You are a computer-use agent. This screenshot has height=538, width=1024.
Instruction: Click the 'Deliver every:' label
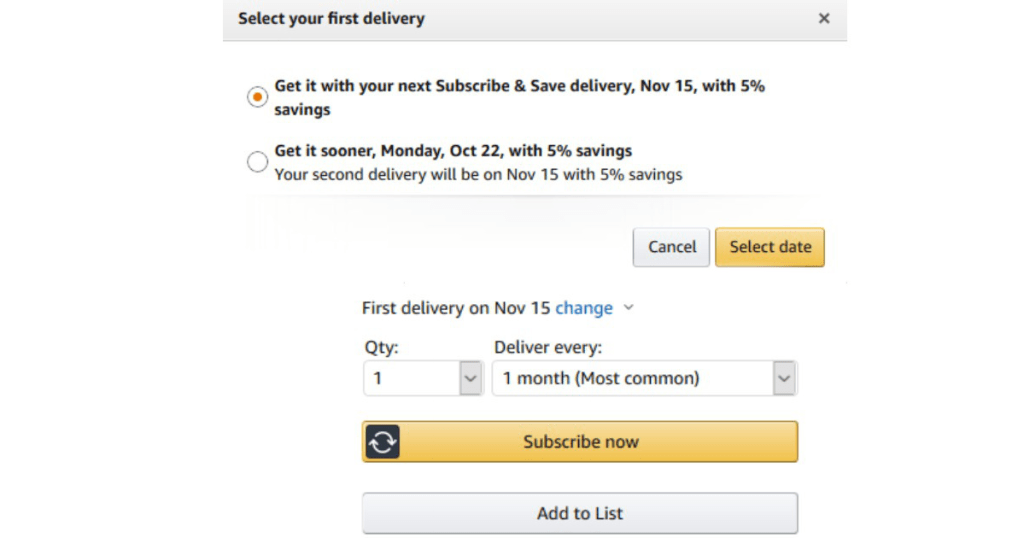pyautogui.click(x=548, y=347)
